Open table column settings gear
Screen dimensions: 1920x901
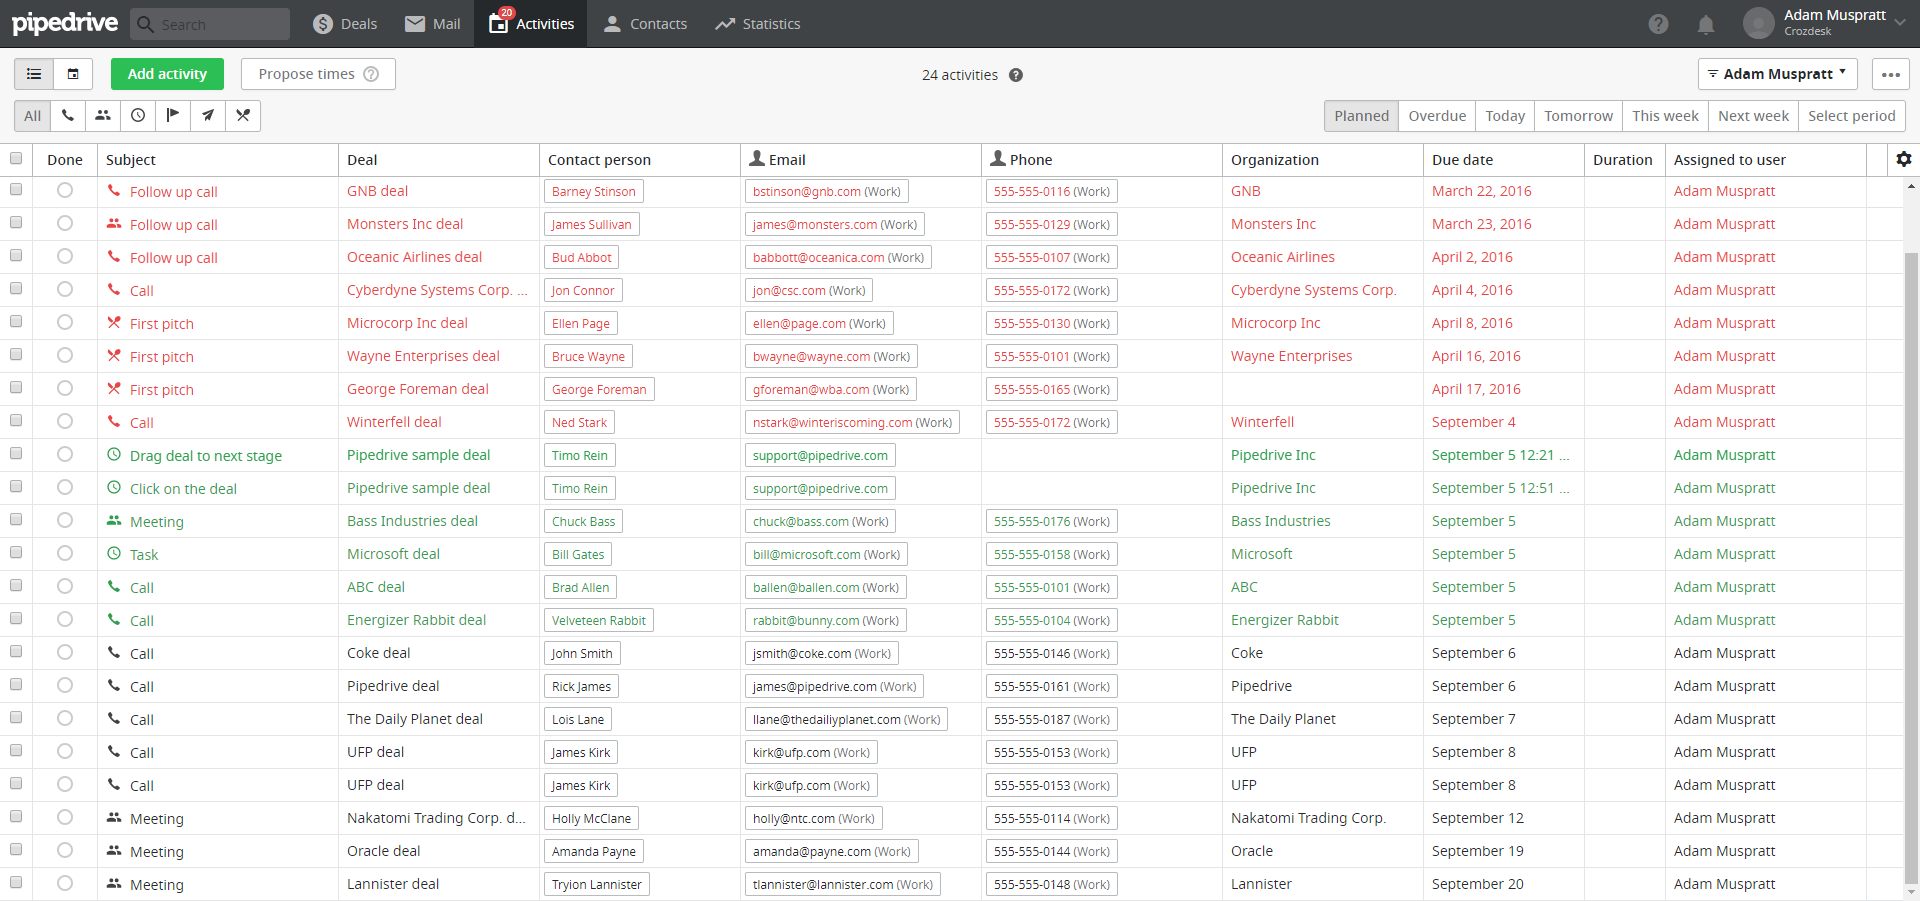coord(1903,159)
